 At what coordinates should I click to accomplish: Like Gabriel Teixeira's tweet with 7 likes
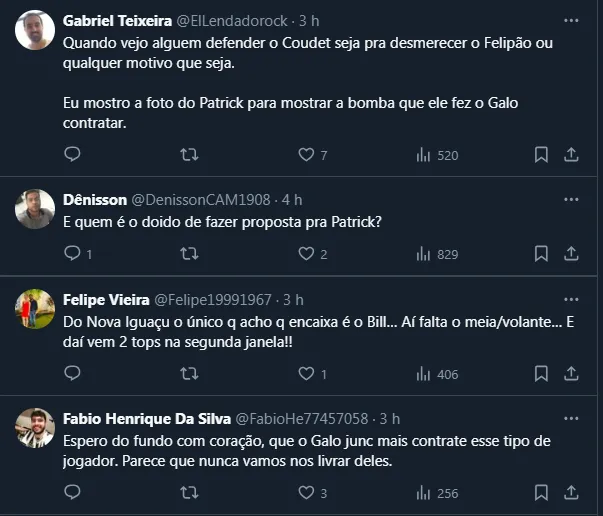[x=306, y=154]
